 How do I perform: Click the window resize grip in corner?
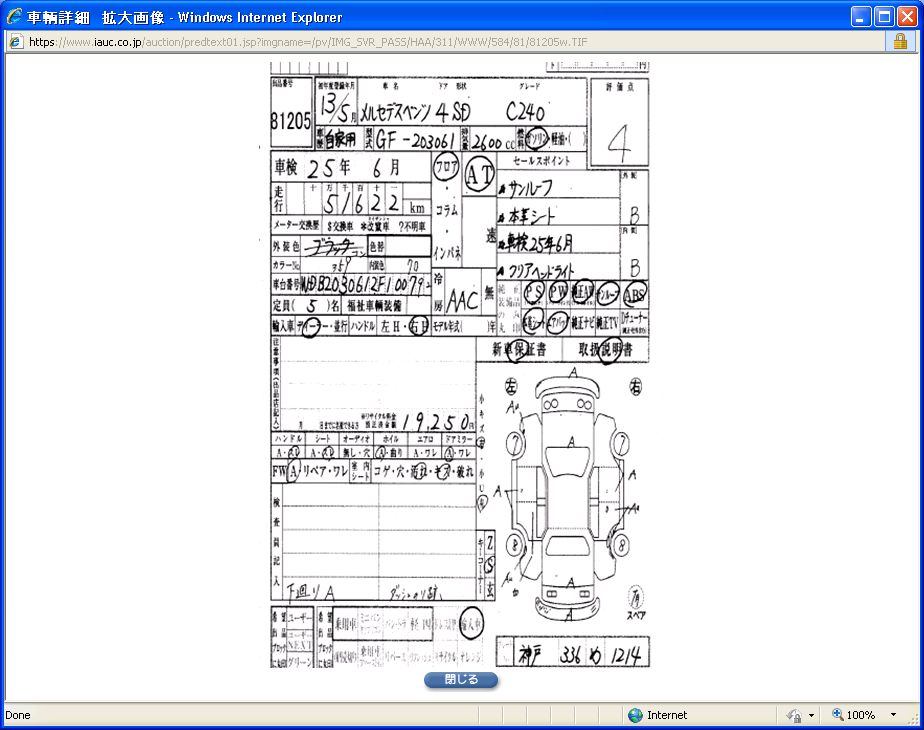pos(915,721)
